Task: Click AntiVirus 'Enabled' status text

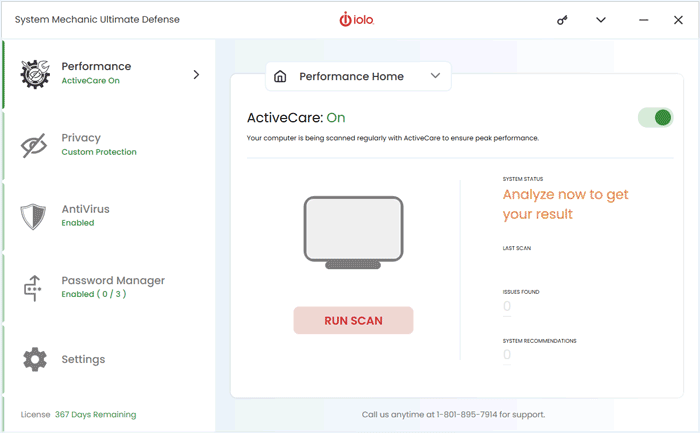Action: (x=78, y=223)
